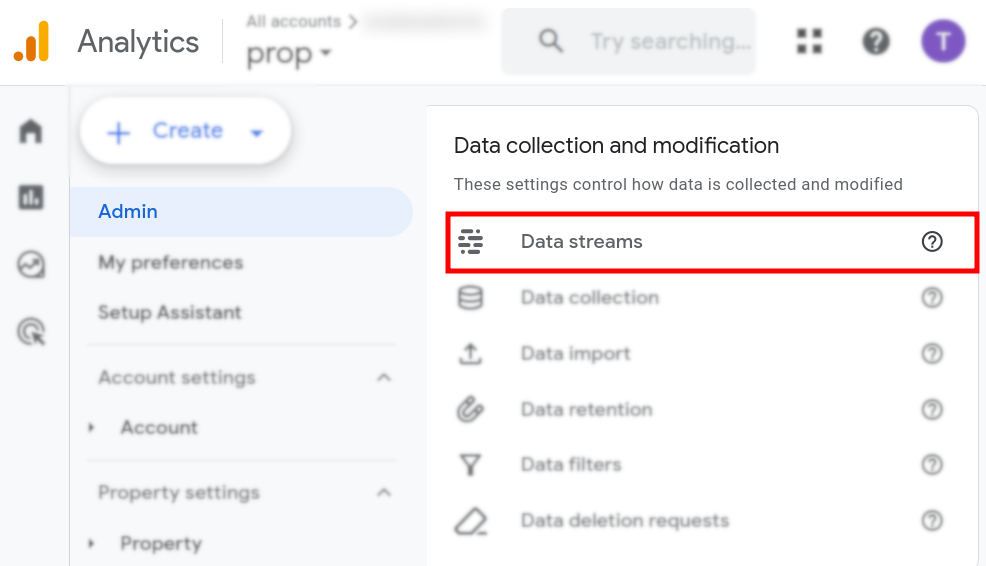Viewport: 986px width, 566px height.
Task: Open the Data streams setting
Action: coord(581,241)
